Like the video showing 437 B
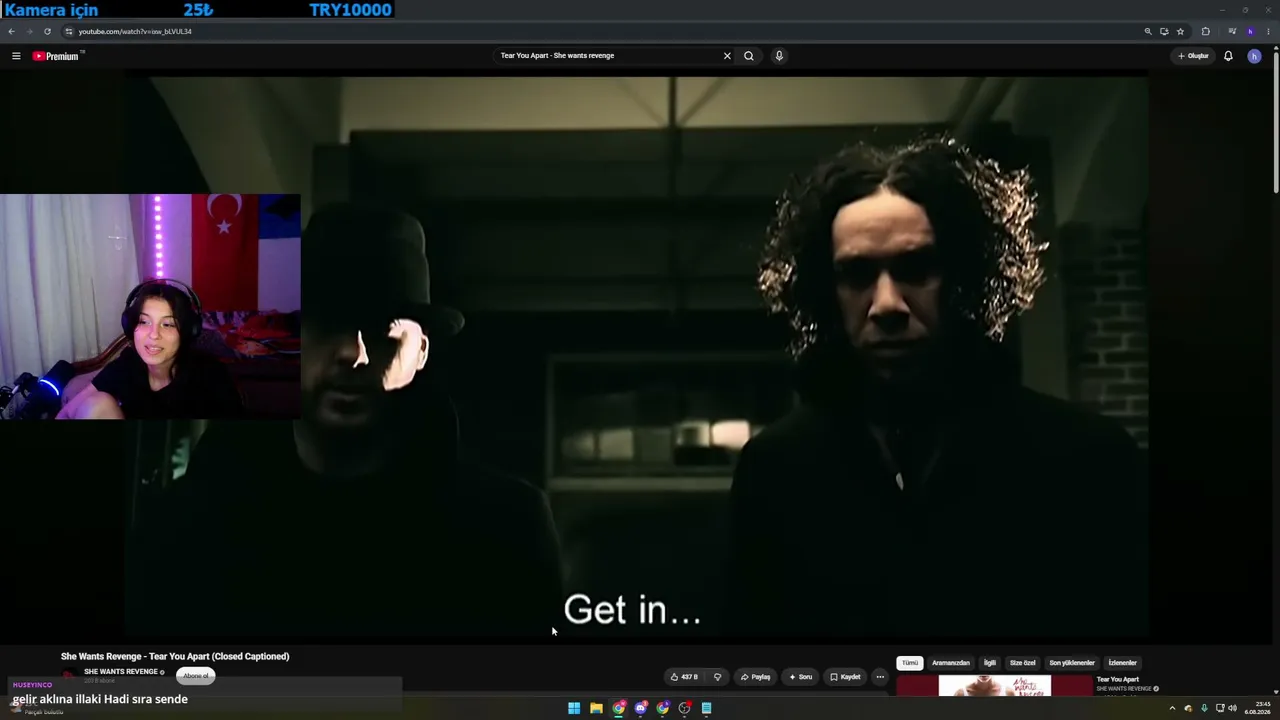 pyautogui.click(x=684, y=677)
